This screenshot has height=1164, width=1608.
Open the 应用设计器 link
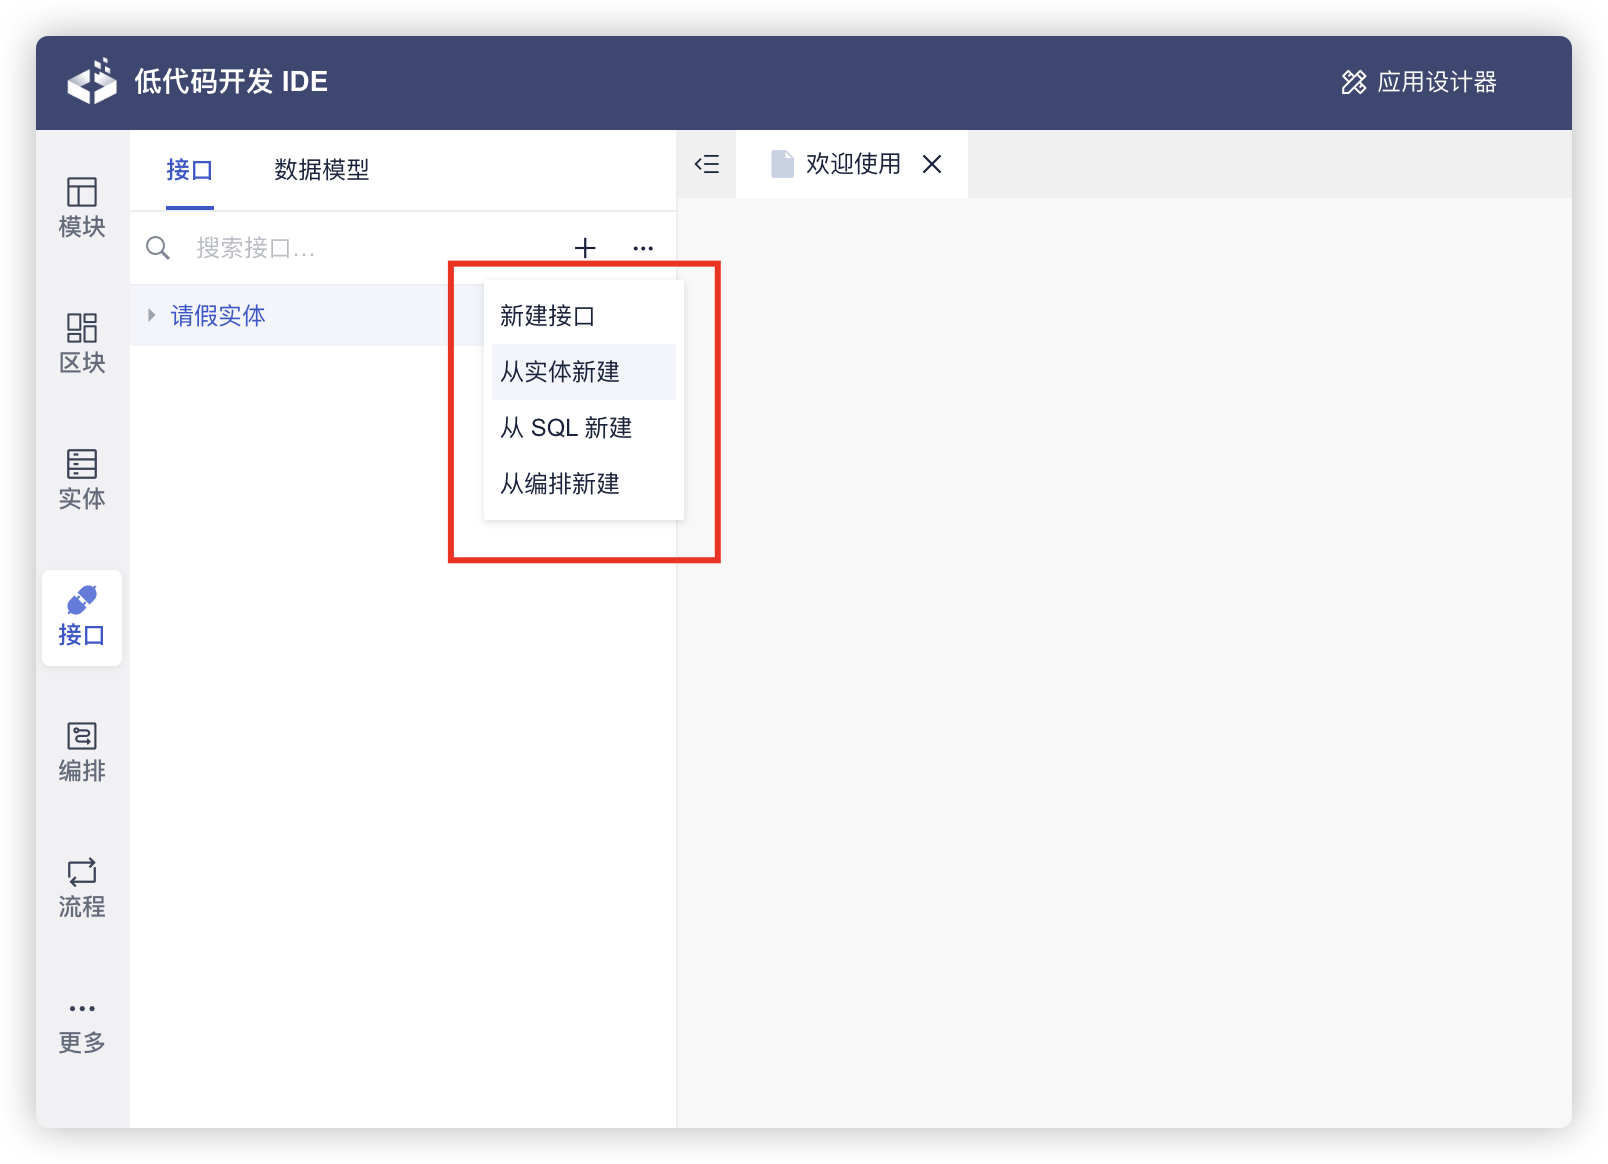pos(1419,82)
